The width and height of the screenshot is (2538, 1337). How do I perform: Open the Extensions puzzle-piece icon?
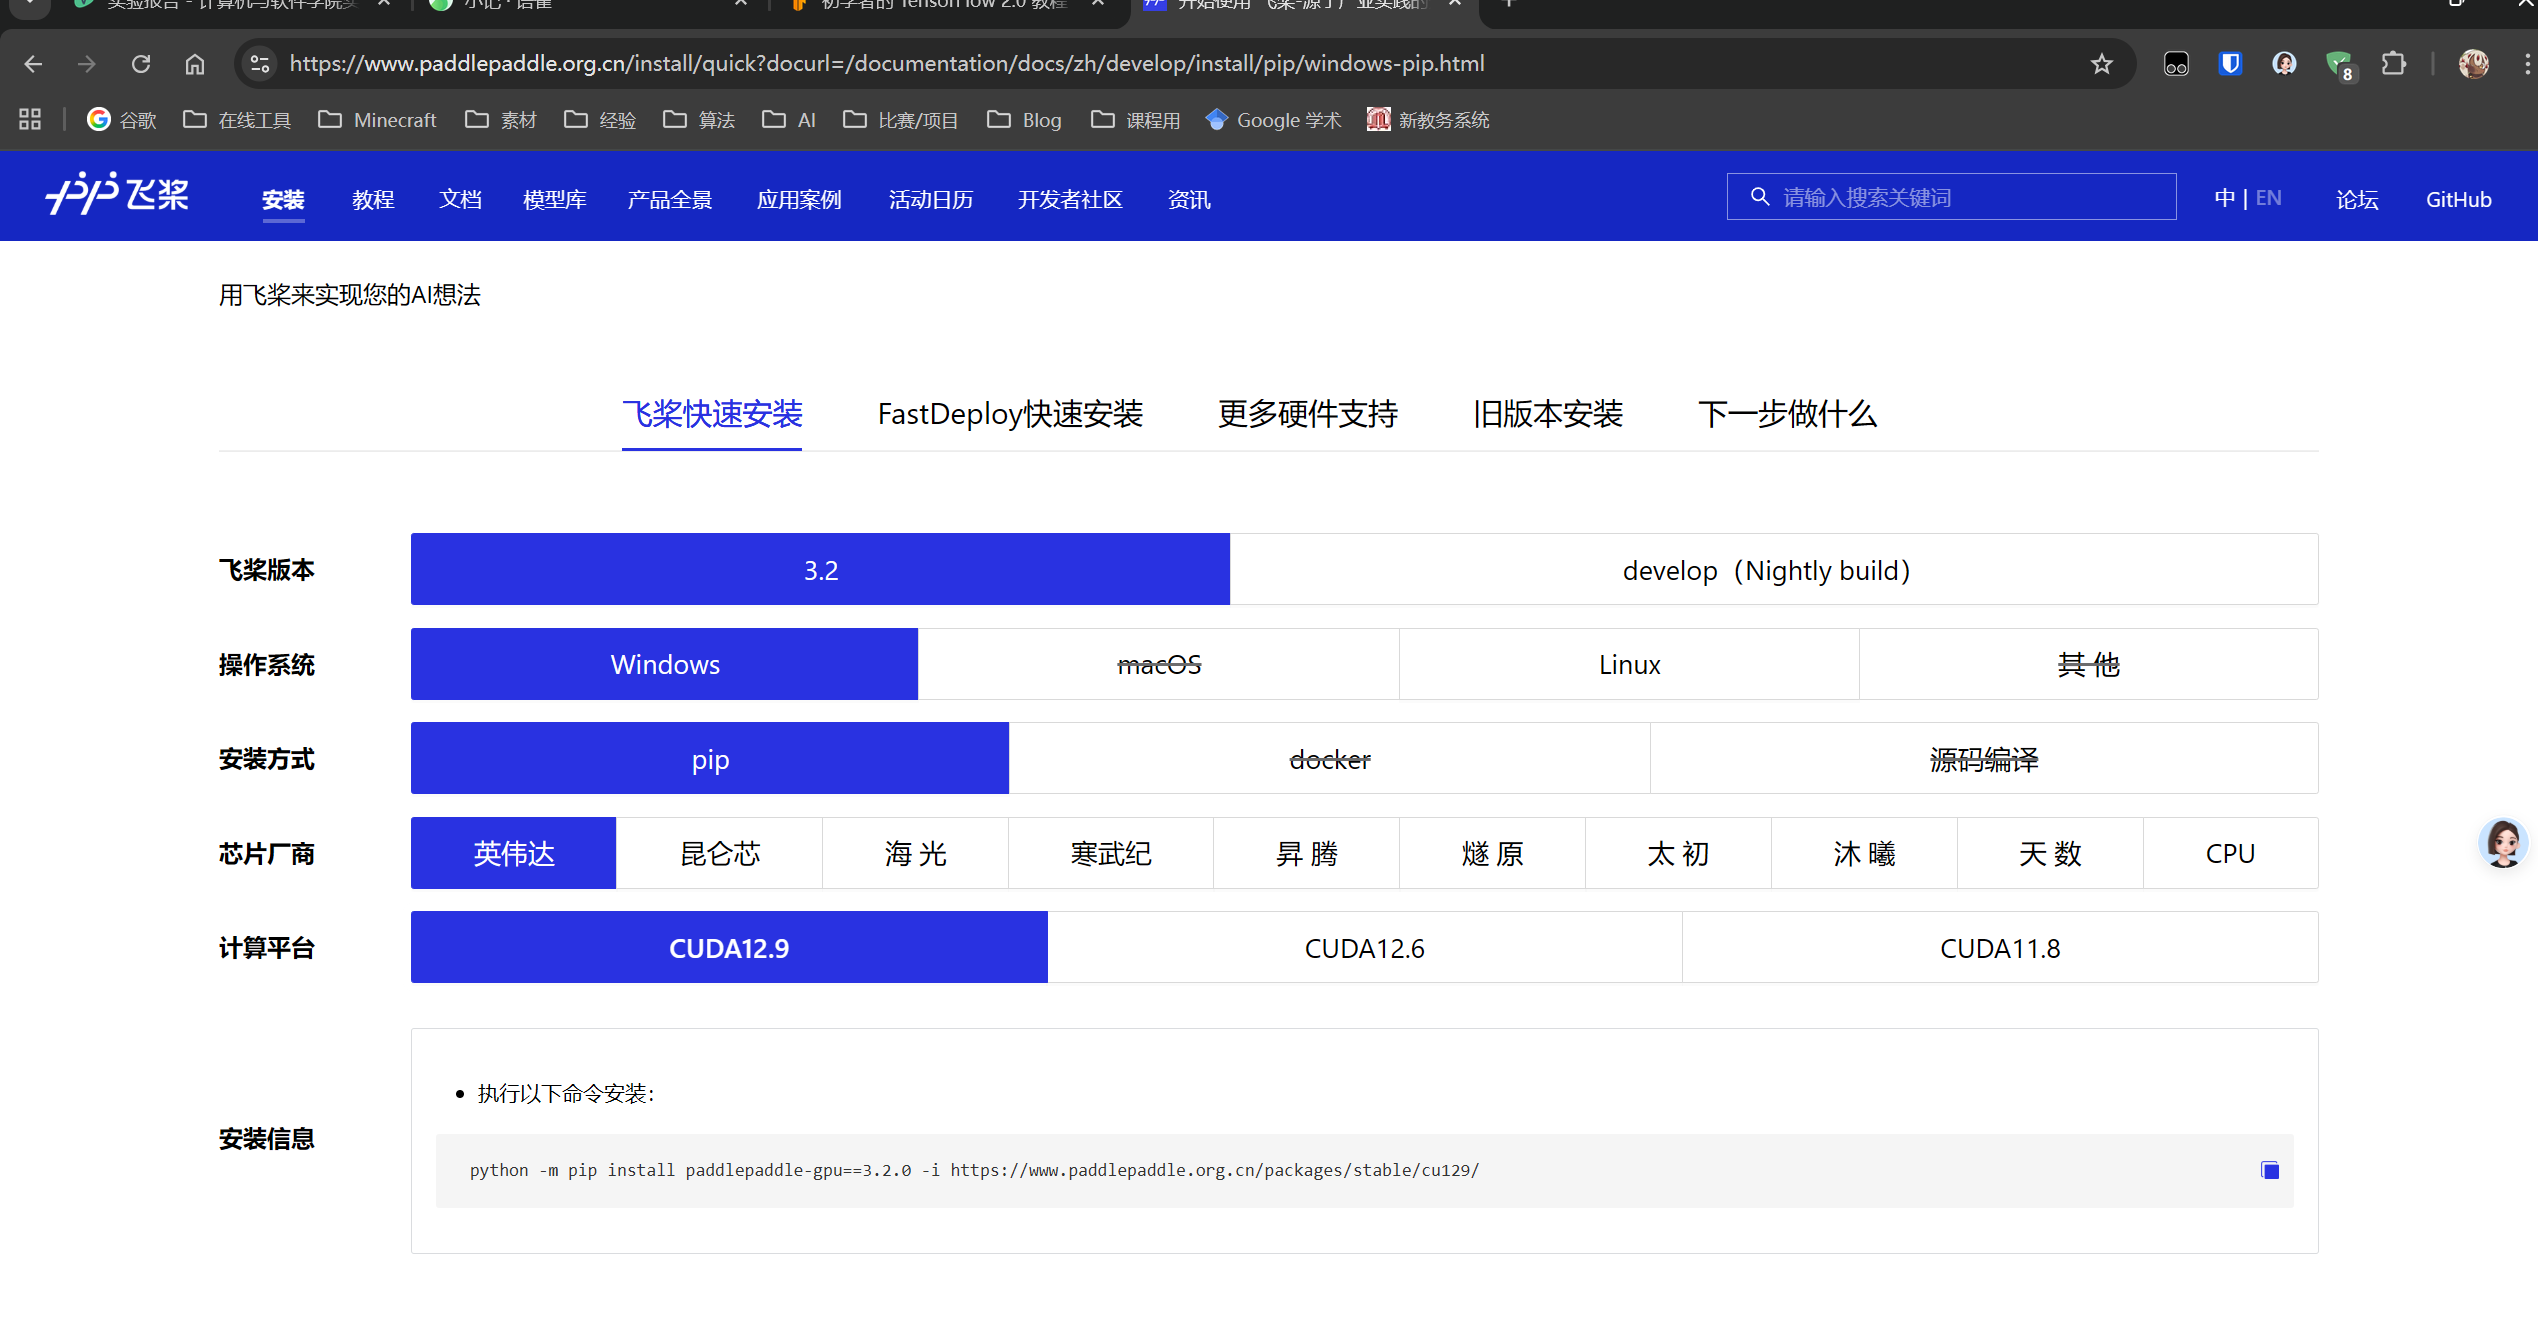coord(2394,63)
